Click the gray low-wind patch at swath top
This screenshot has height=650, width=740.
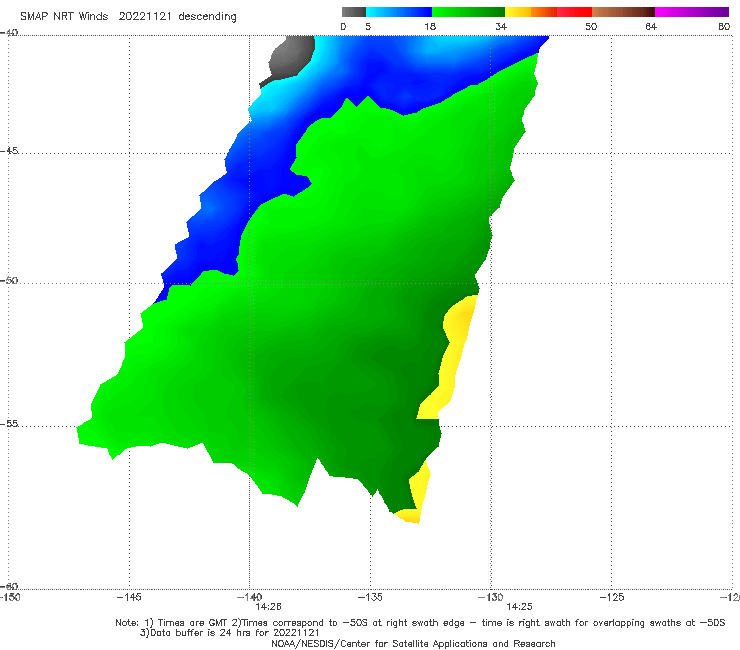point(292,58)
